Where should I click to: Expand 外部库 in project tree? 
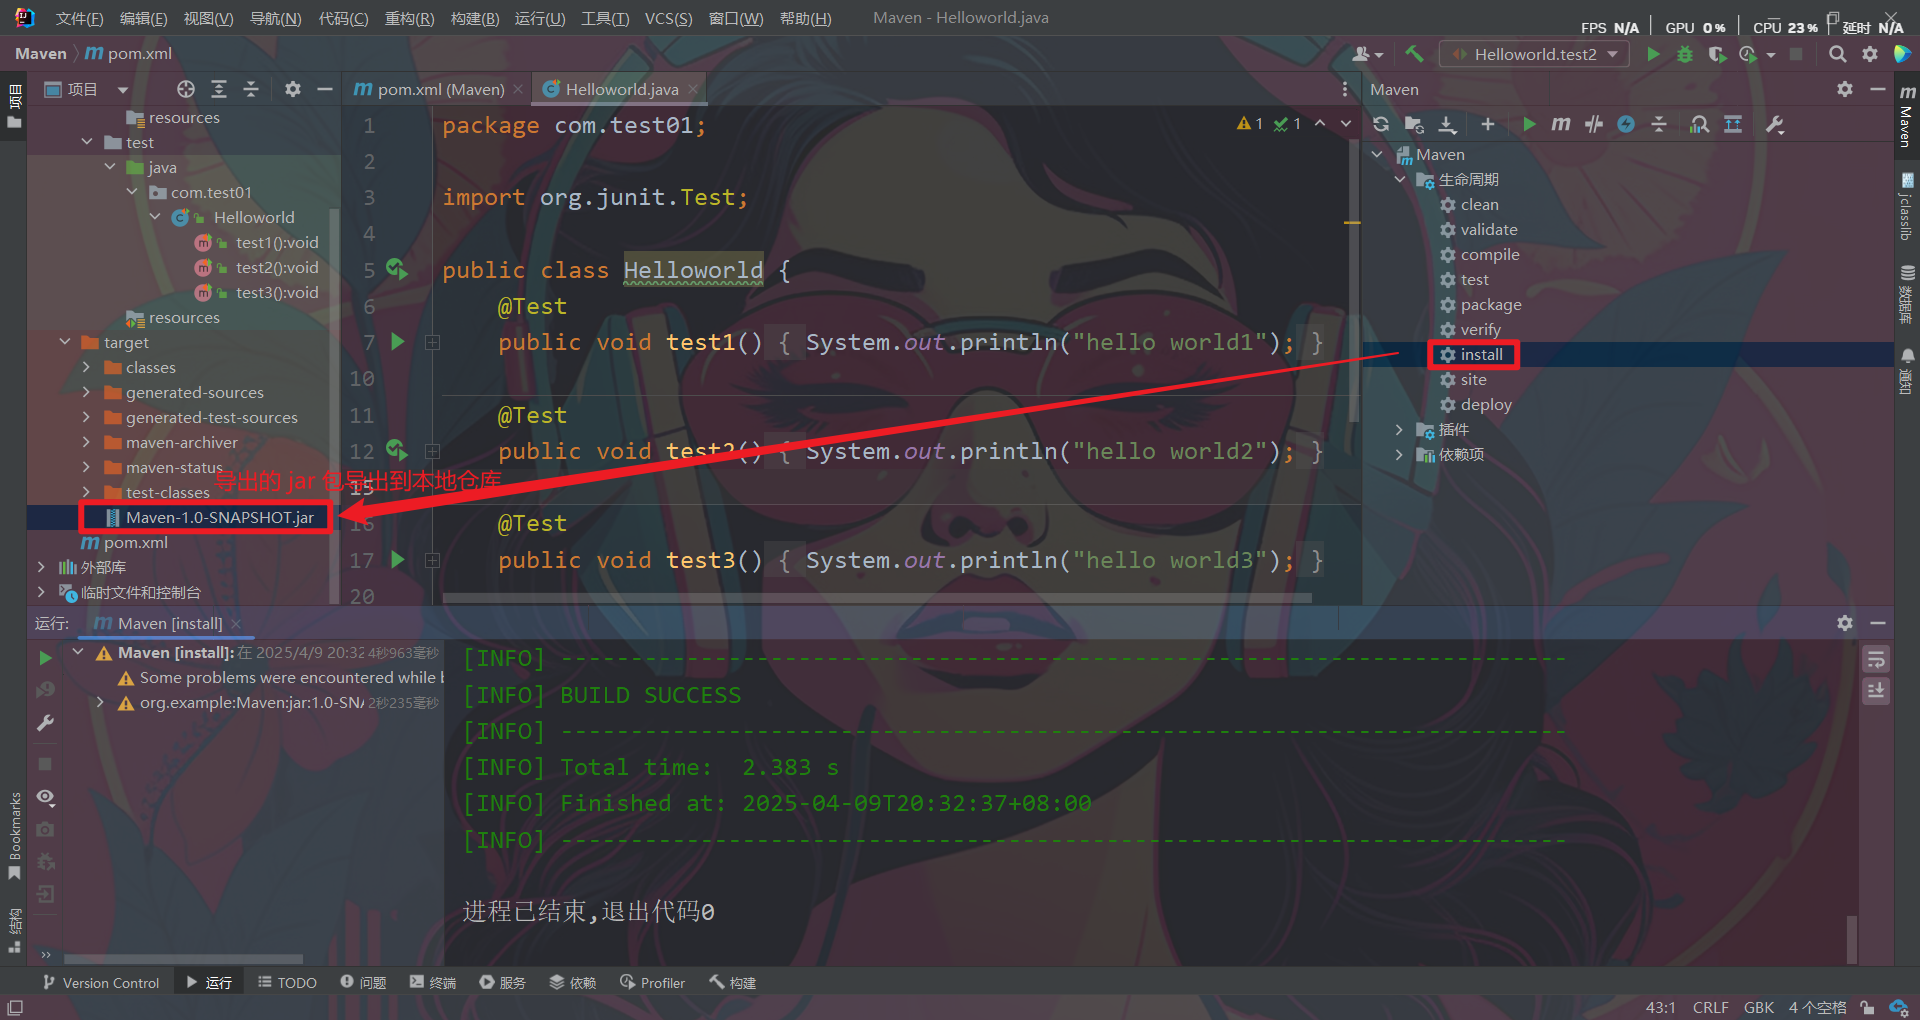coord(41,567)
